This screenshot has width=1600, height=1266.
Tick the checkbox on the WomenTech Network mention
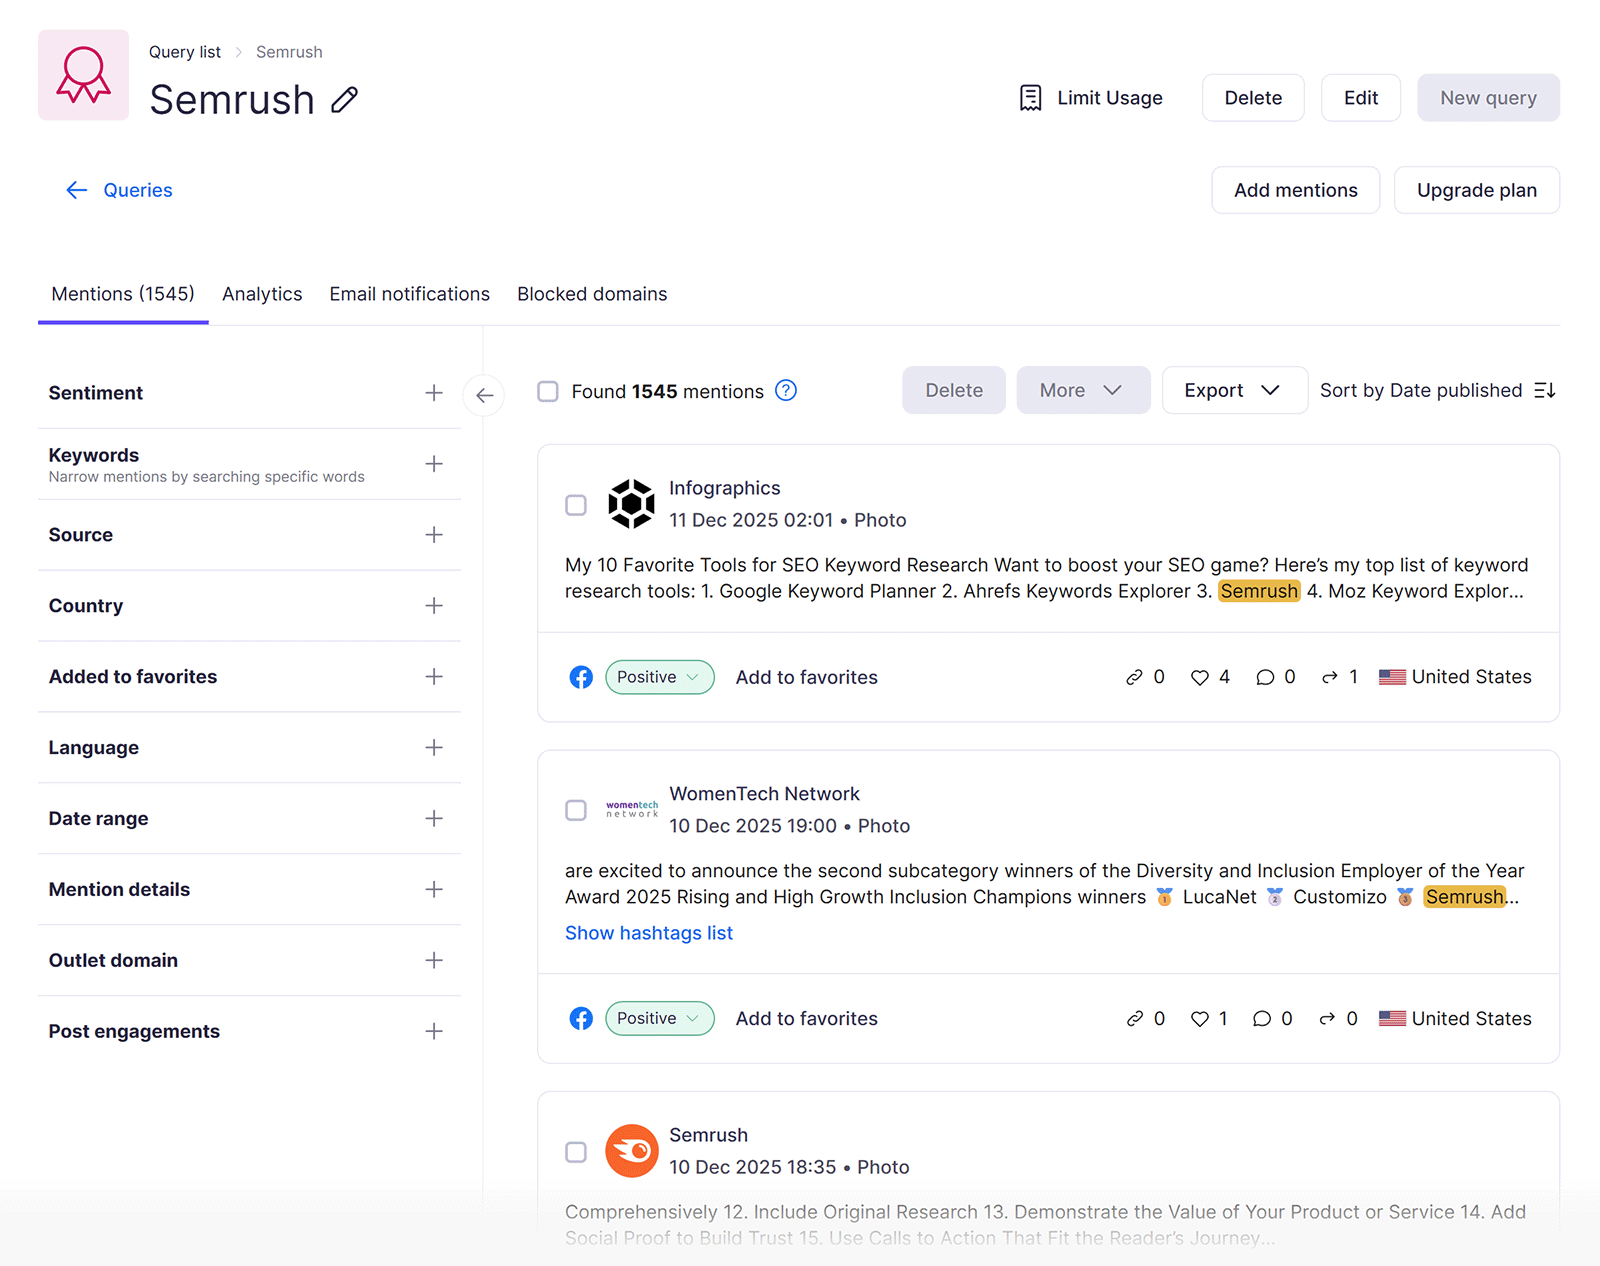(576, 811)
